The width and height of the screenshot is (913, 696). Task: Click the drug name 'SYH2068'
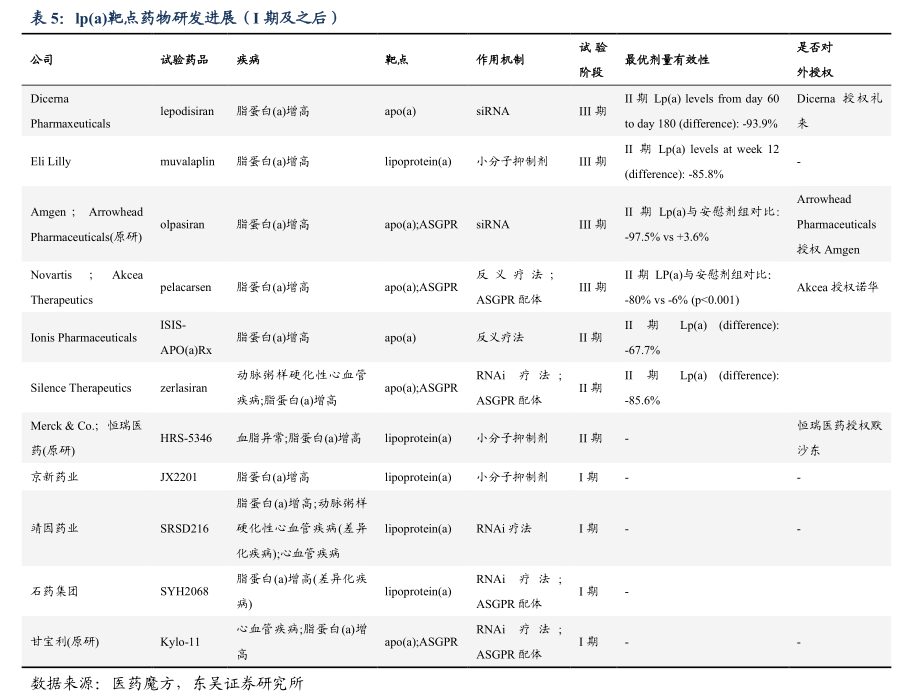click(x=184, y=591)
